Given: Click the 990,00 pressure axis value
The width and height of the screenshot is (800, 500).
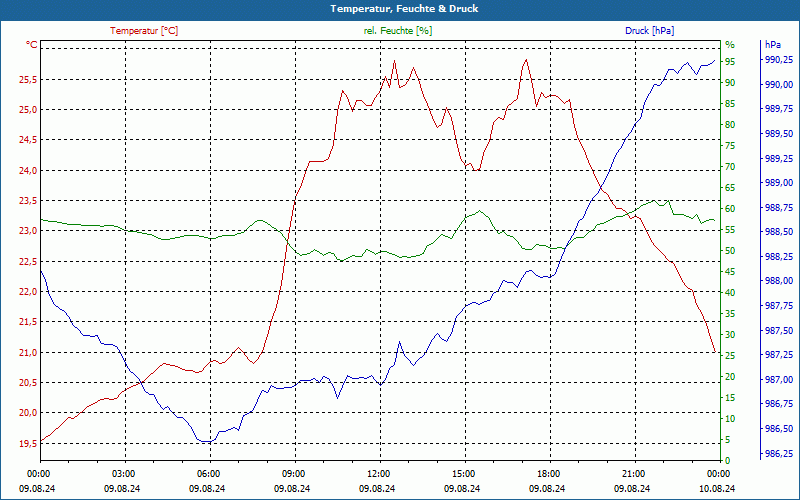Looking at the screenshot, I should 779,84.
